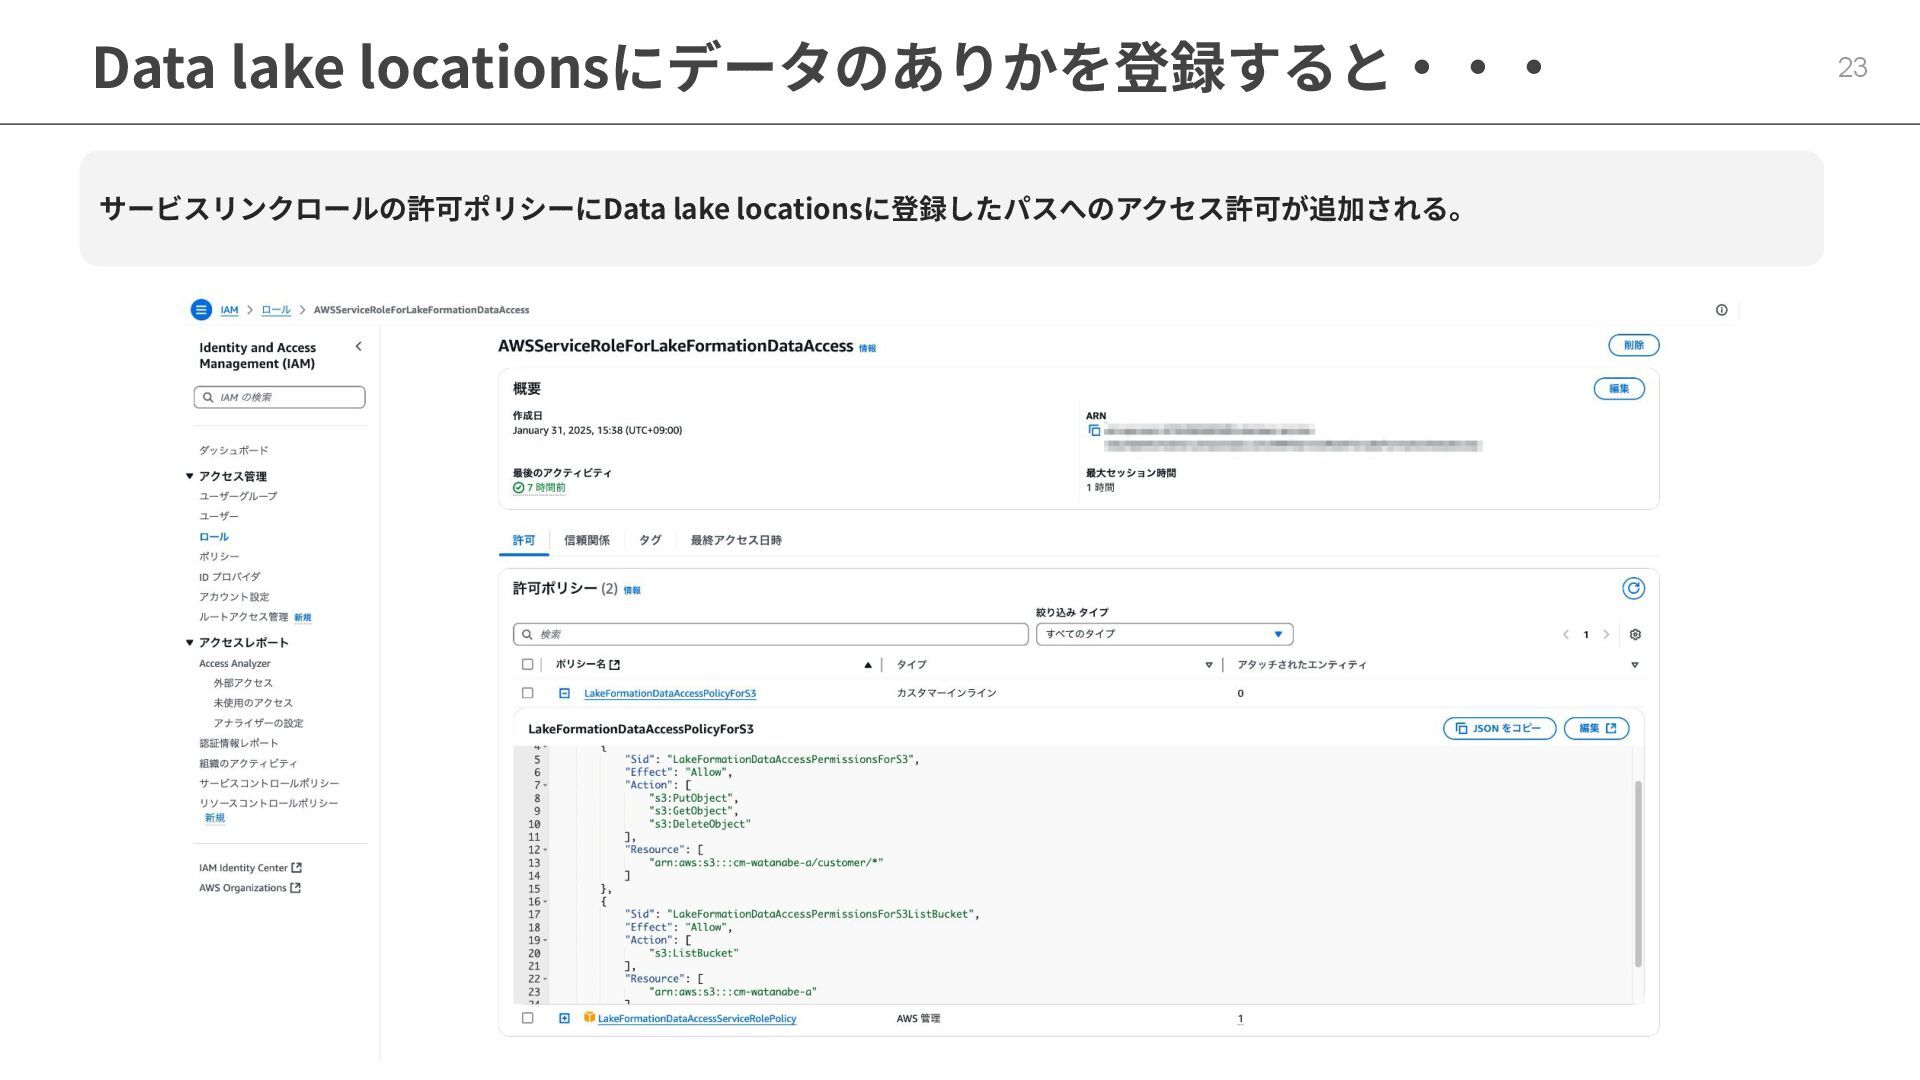The width and height of the screenshot is (1920, 1080).
Task: Click the 情報 link beside 許可ポリシー
Action: [632, 590]
